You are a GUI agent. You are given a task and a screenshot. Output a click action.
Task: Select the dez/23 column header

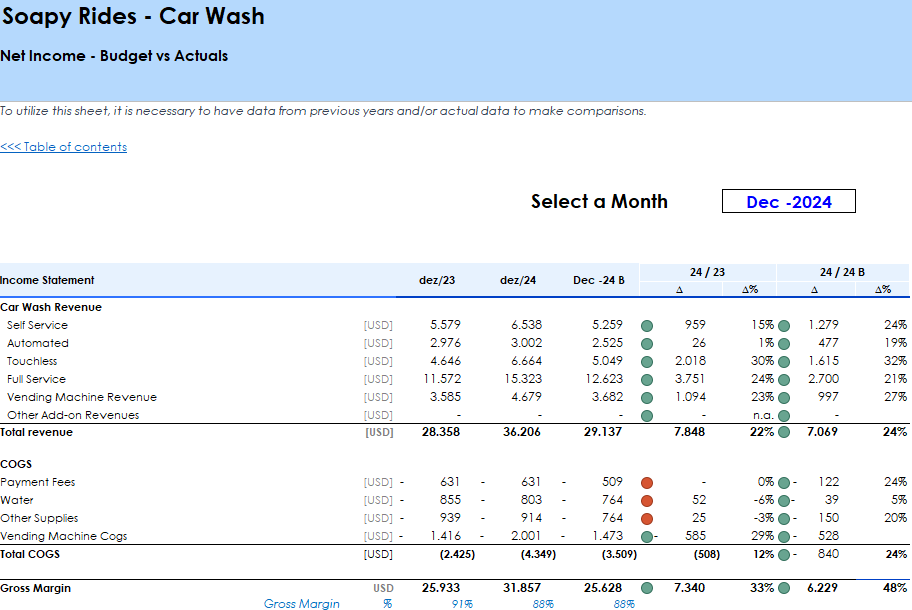pyautogui.click(x=437, y=281)
